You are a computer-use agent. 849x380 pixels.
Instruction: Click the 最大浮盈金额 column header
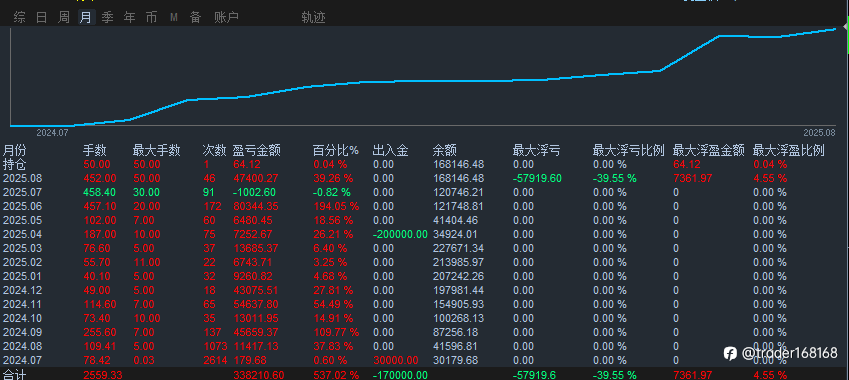[709, 150]
